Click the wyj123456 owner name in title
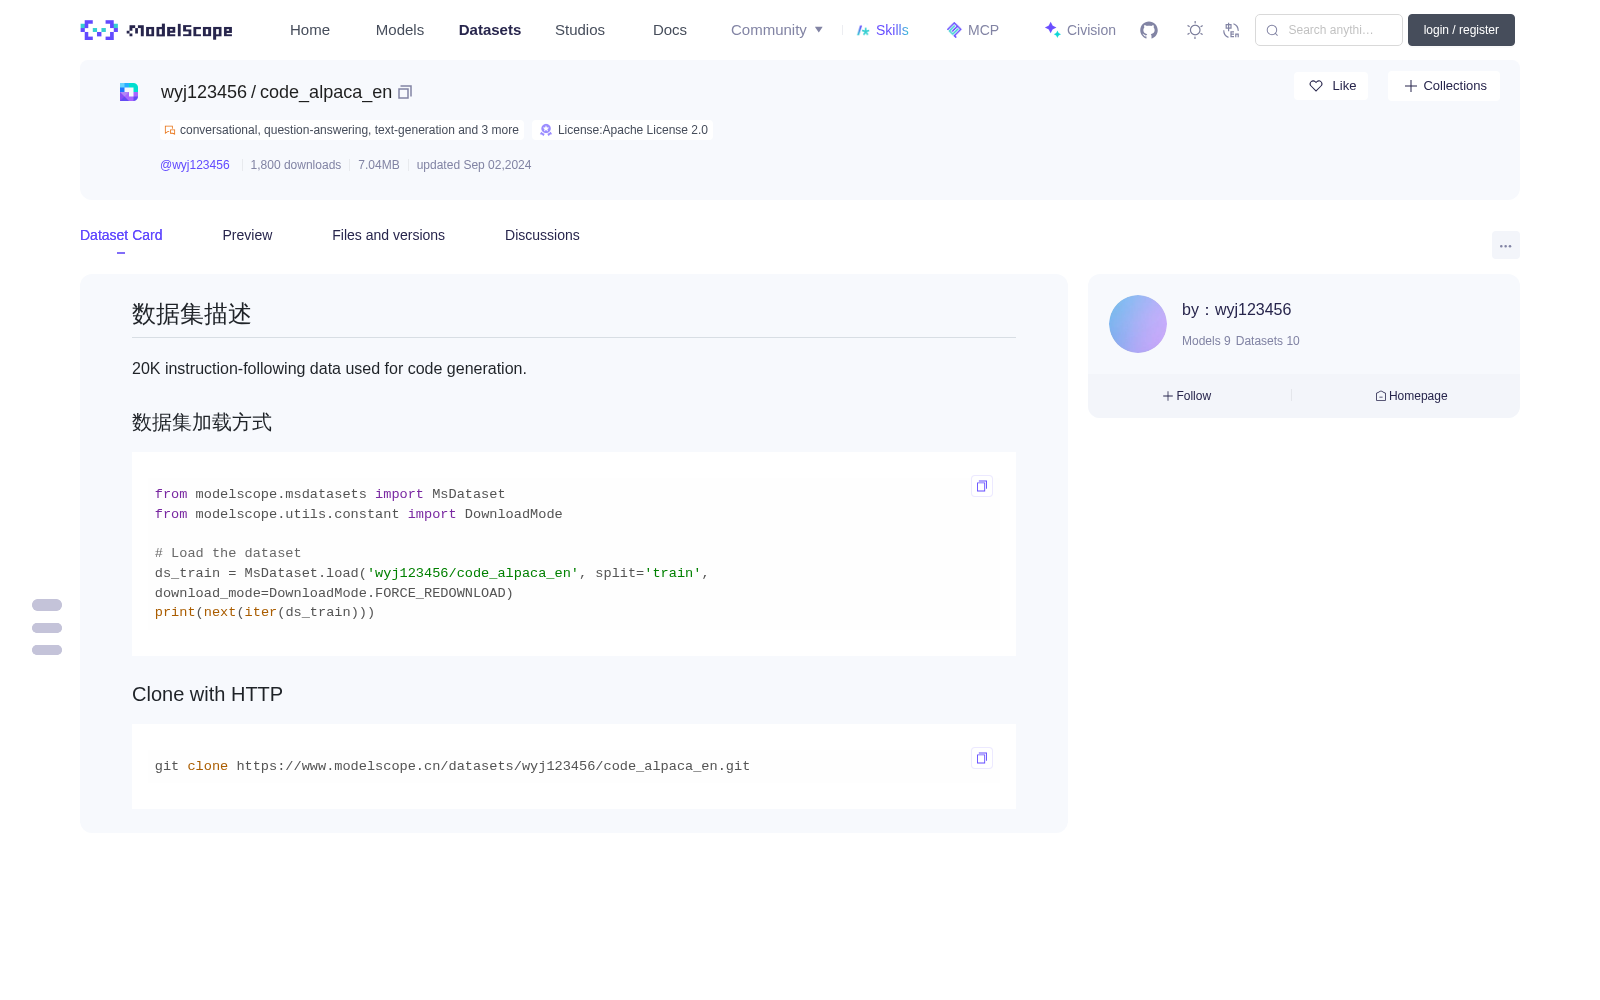This screenshot has height=1000, width=1600. click(x=204, y=92)
